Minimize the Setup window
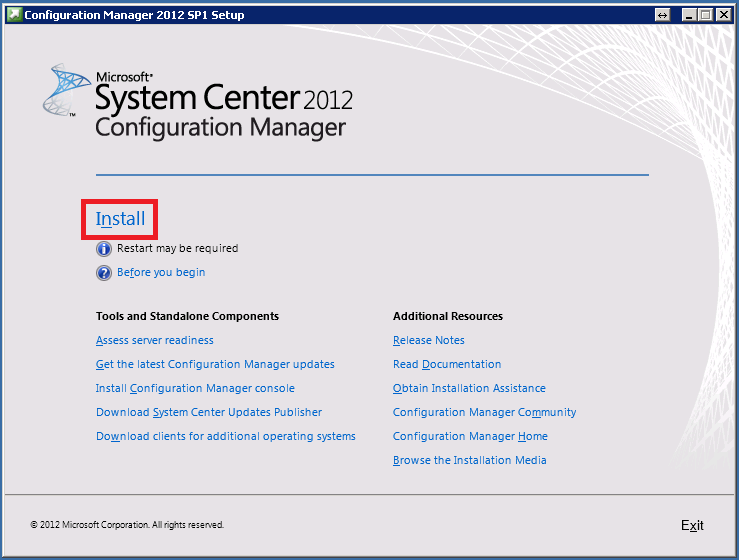The image size is (739, 560). [689, 15]
